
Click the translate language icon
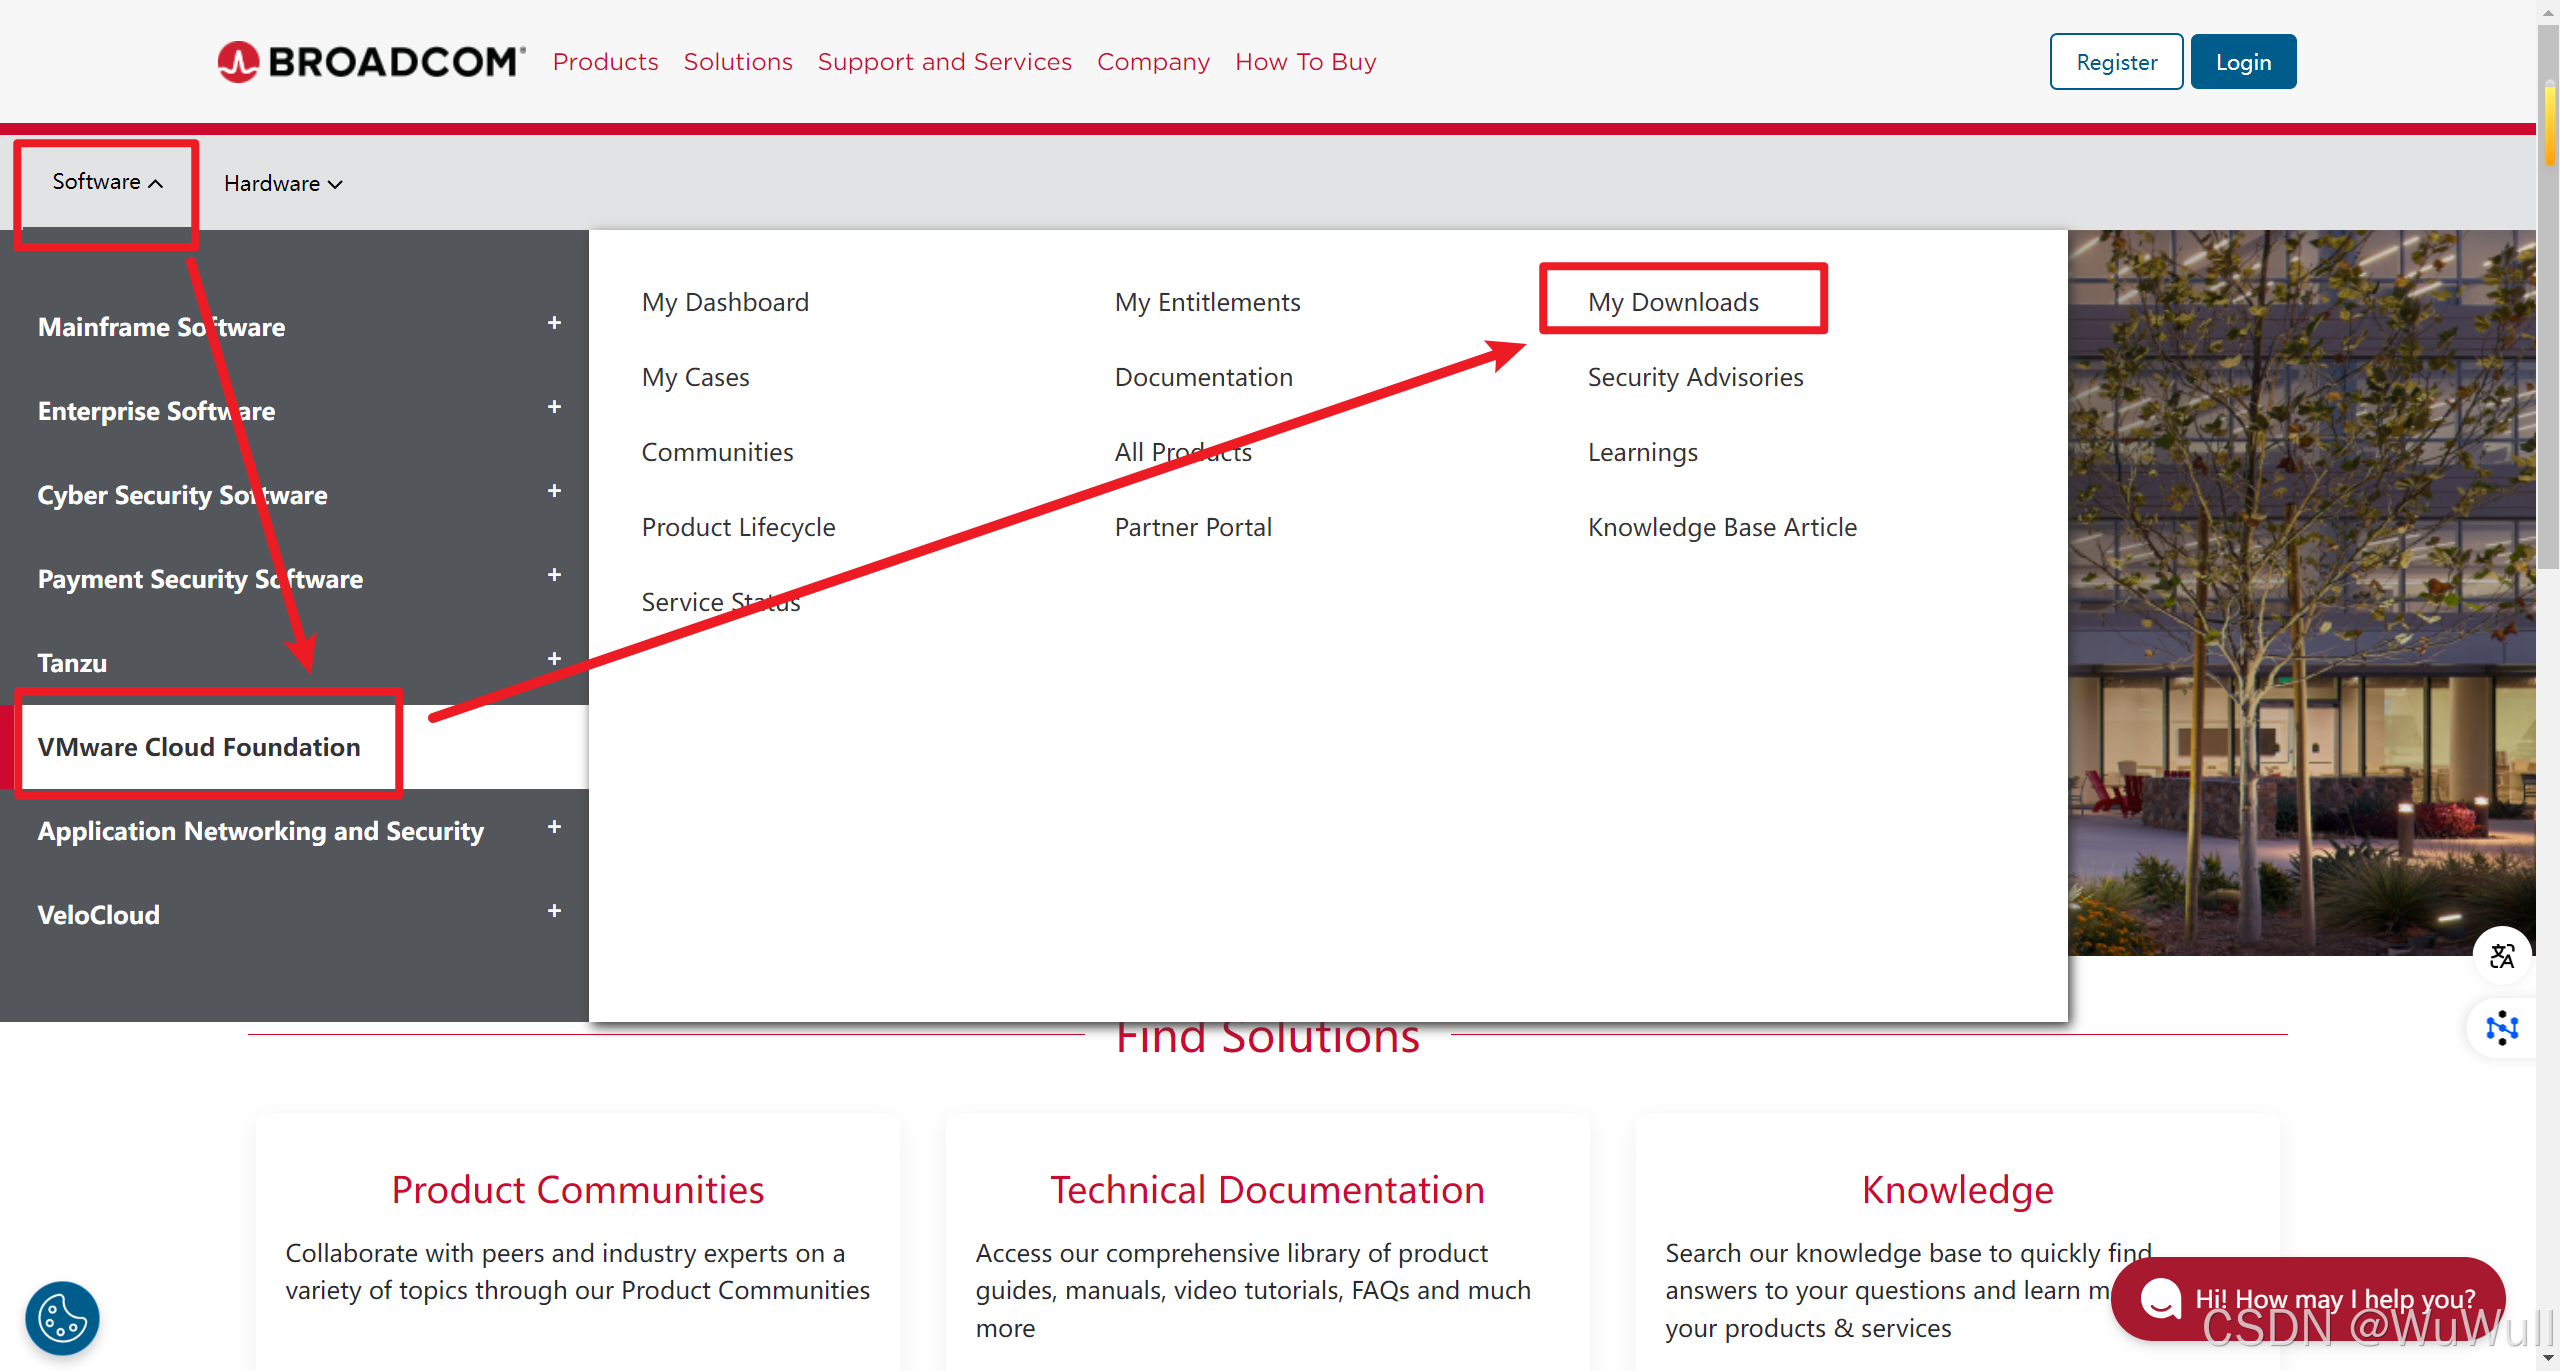tap(2502, 956)
